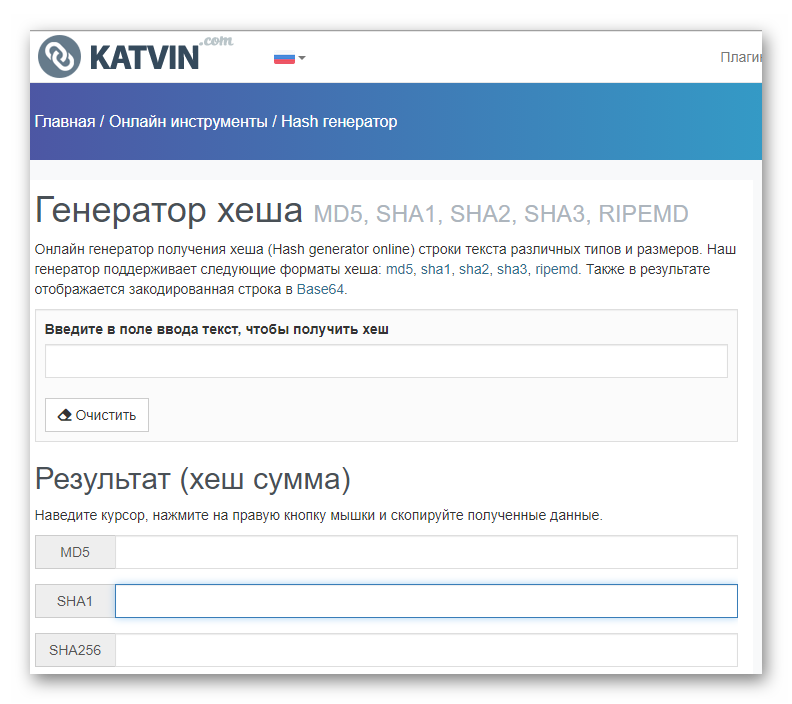792x704 pixels.
Task: Click the Результат (хеш сумма) heading
Action: (192, 479)
